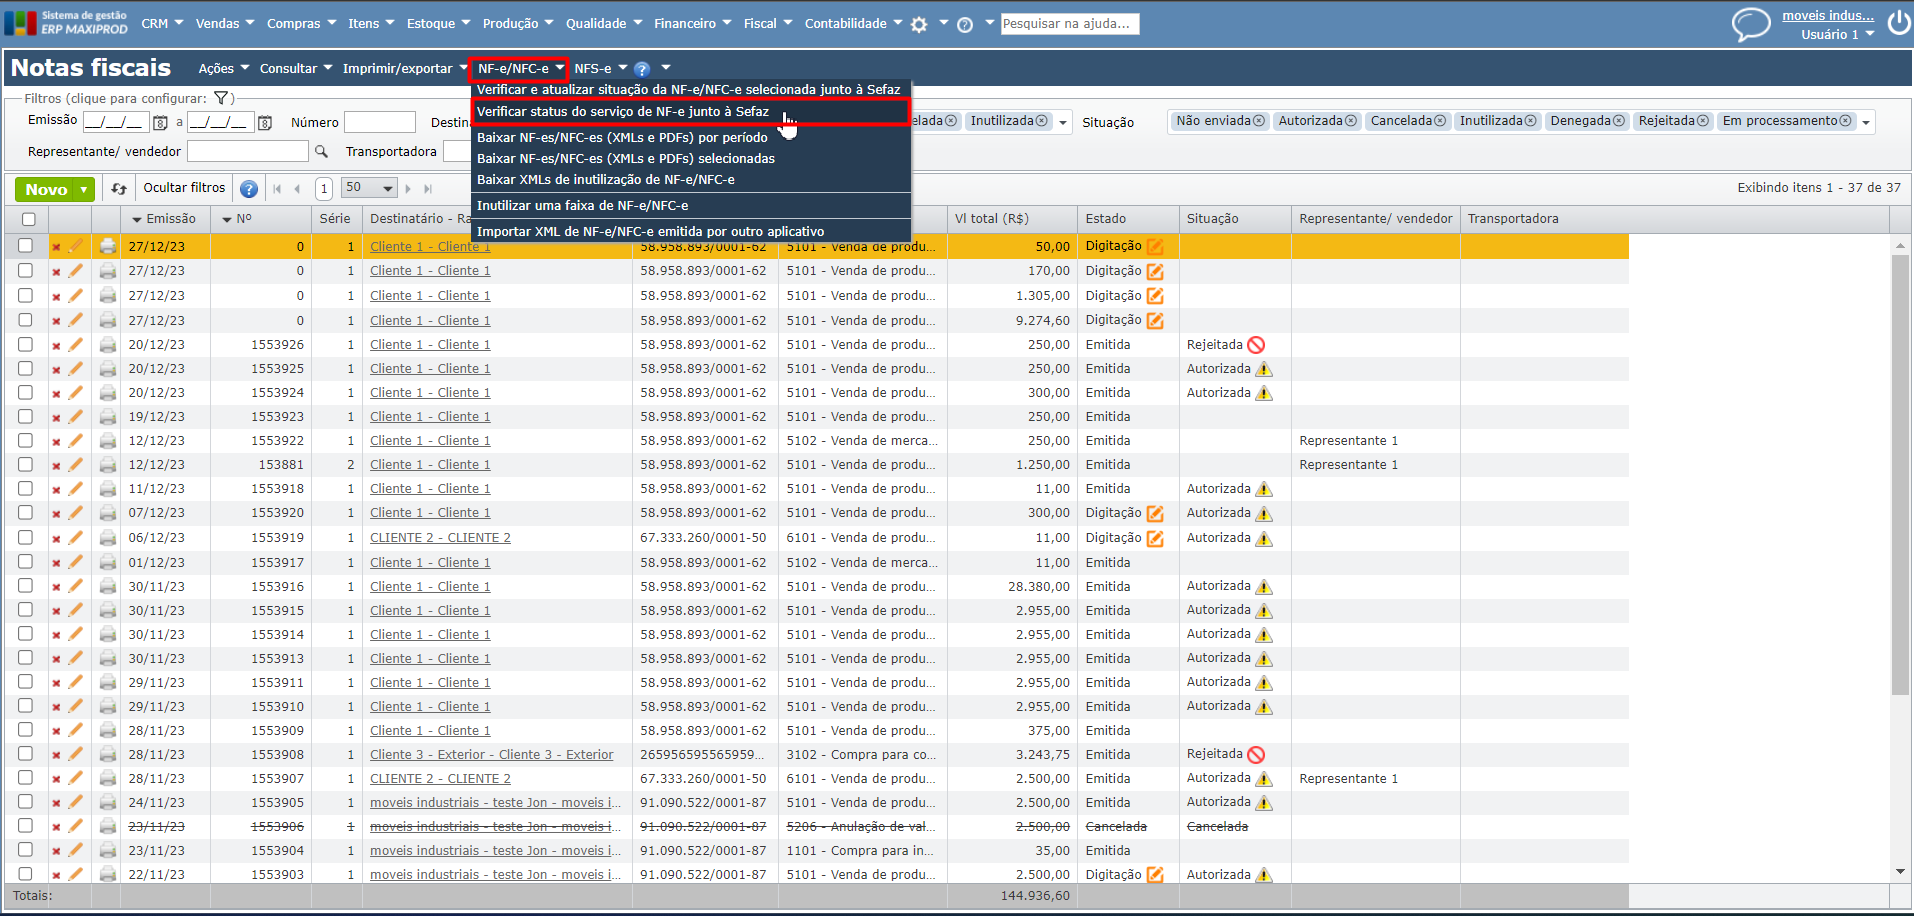
Task: Open CLIENTE 2 - CLIENTE 2 link for invoice 1553919
Action: [440, 538]
